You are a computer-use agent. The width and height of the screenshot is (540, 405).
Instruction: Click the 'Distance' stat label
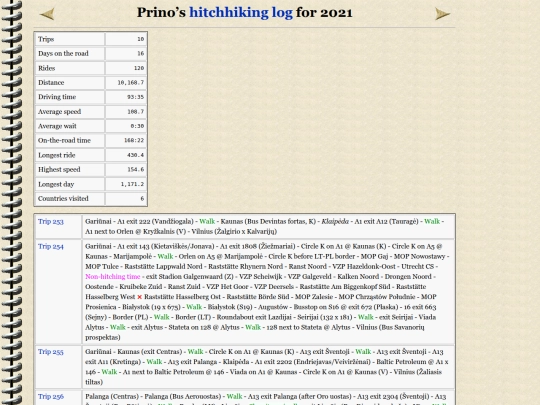click(51, 83)
